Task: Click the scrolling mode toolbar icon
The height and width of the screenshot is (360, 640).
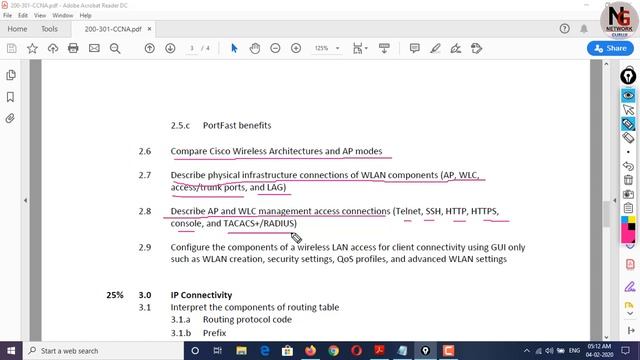Action: tap(384, 49)
